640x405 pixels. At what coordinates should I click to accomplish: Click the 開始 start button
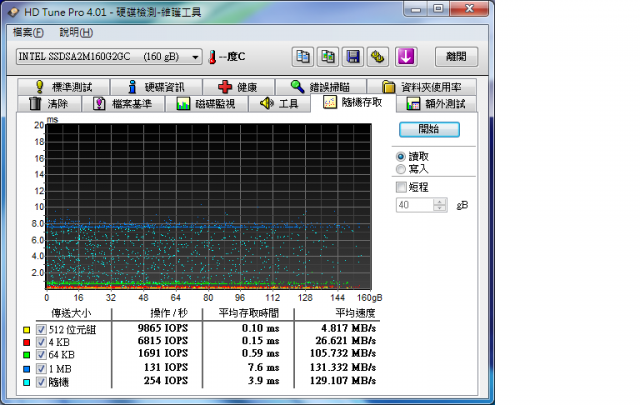coord(429,129)
